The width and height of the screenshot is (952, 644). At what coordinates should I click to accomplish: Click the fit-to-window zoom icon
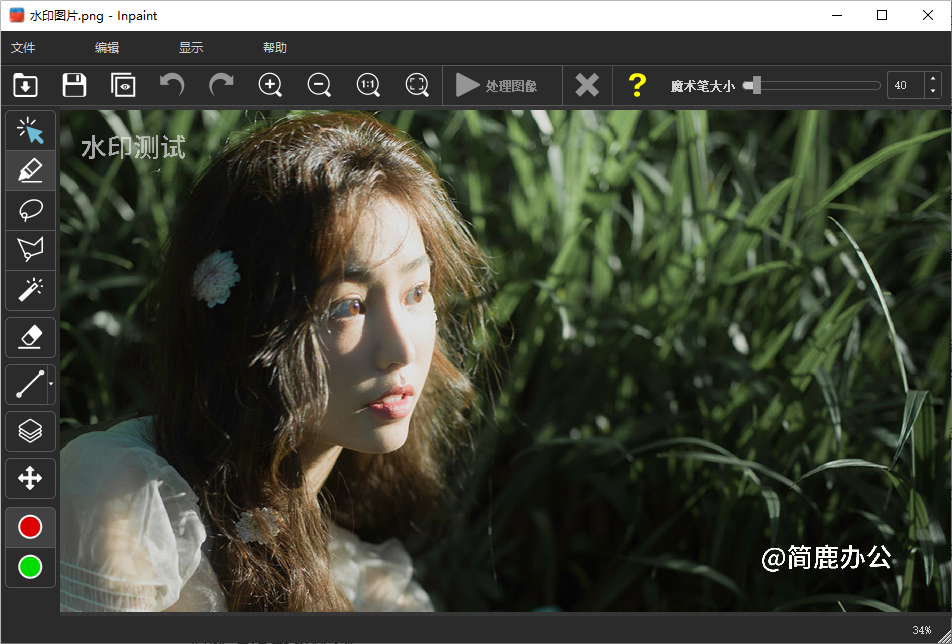pos(417,85)
